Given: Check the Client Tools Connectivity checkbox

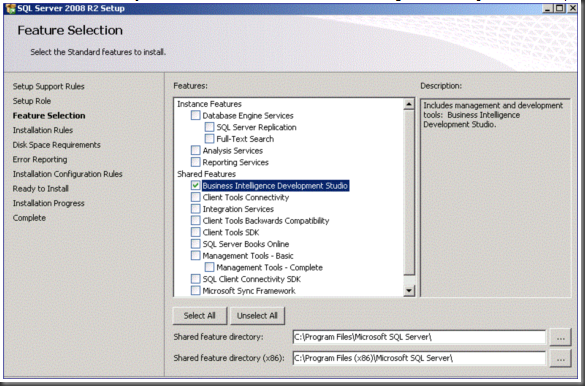Looking at the screenshot, I should 195,197.
